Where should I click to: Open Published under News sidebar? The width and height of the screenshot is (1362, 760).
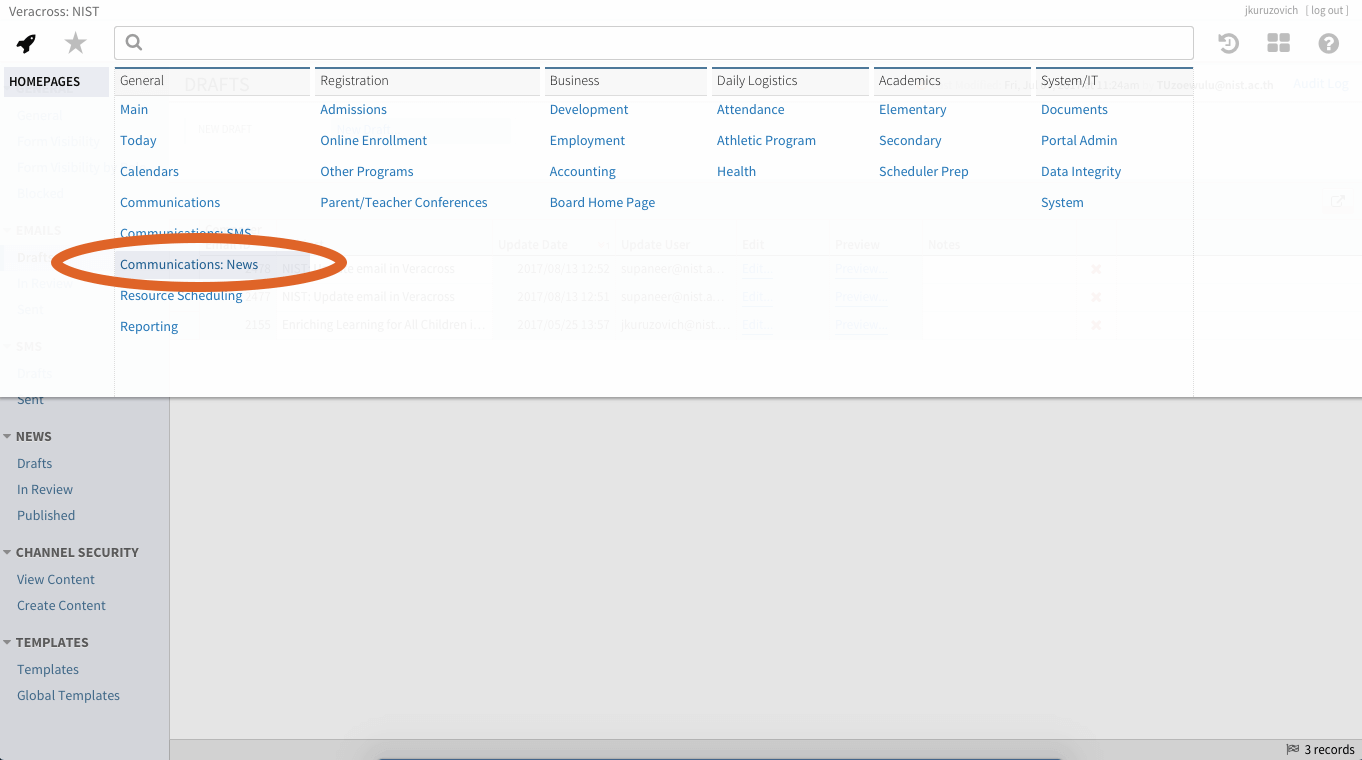click(x=46, y=516)
